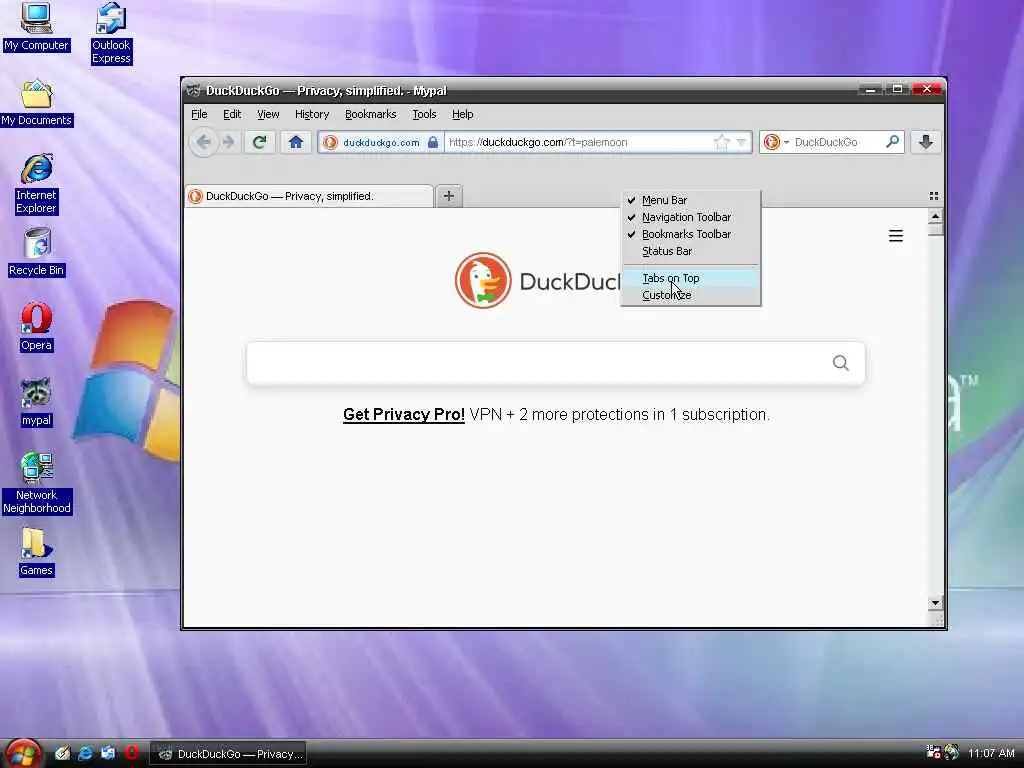Toggle Tabs on Top option
This screenshot has height=768, width=1024.
(691, 278)
